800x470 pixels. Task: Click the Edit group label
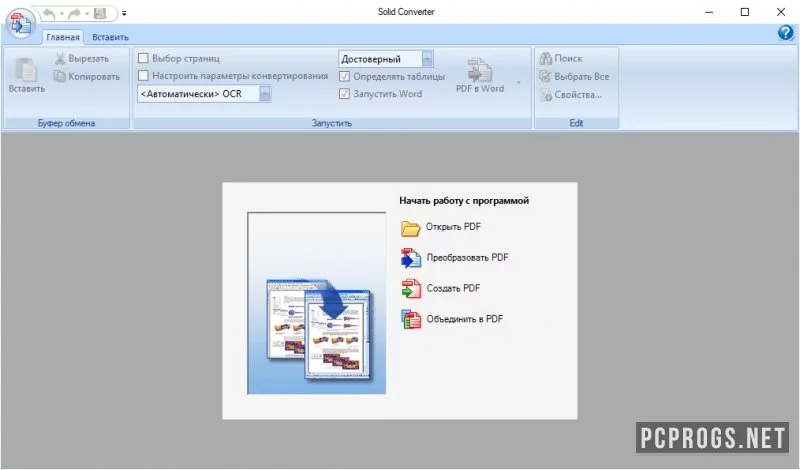tap(576, 123)
